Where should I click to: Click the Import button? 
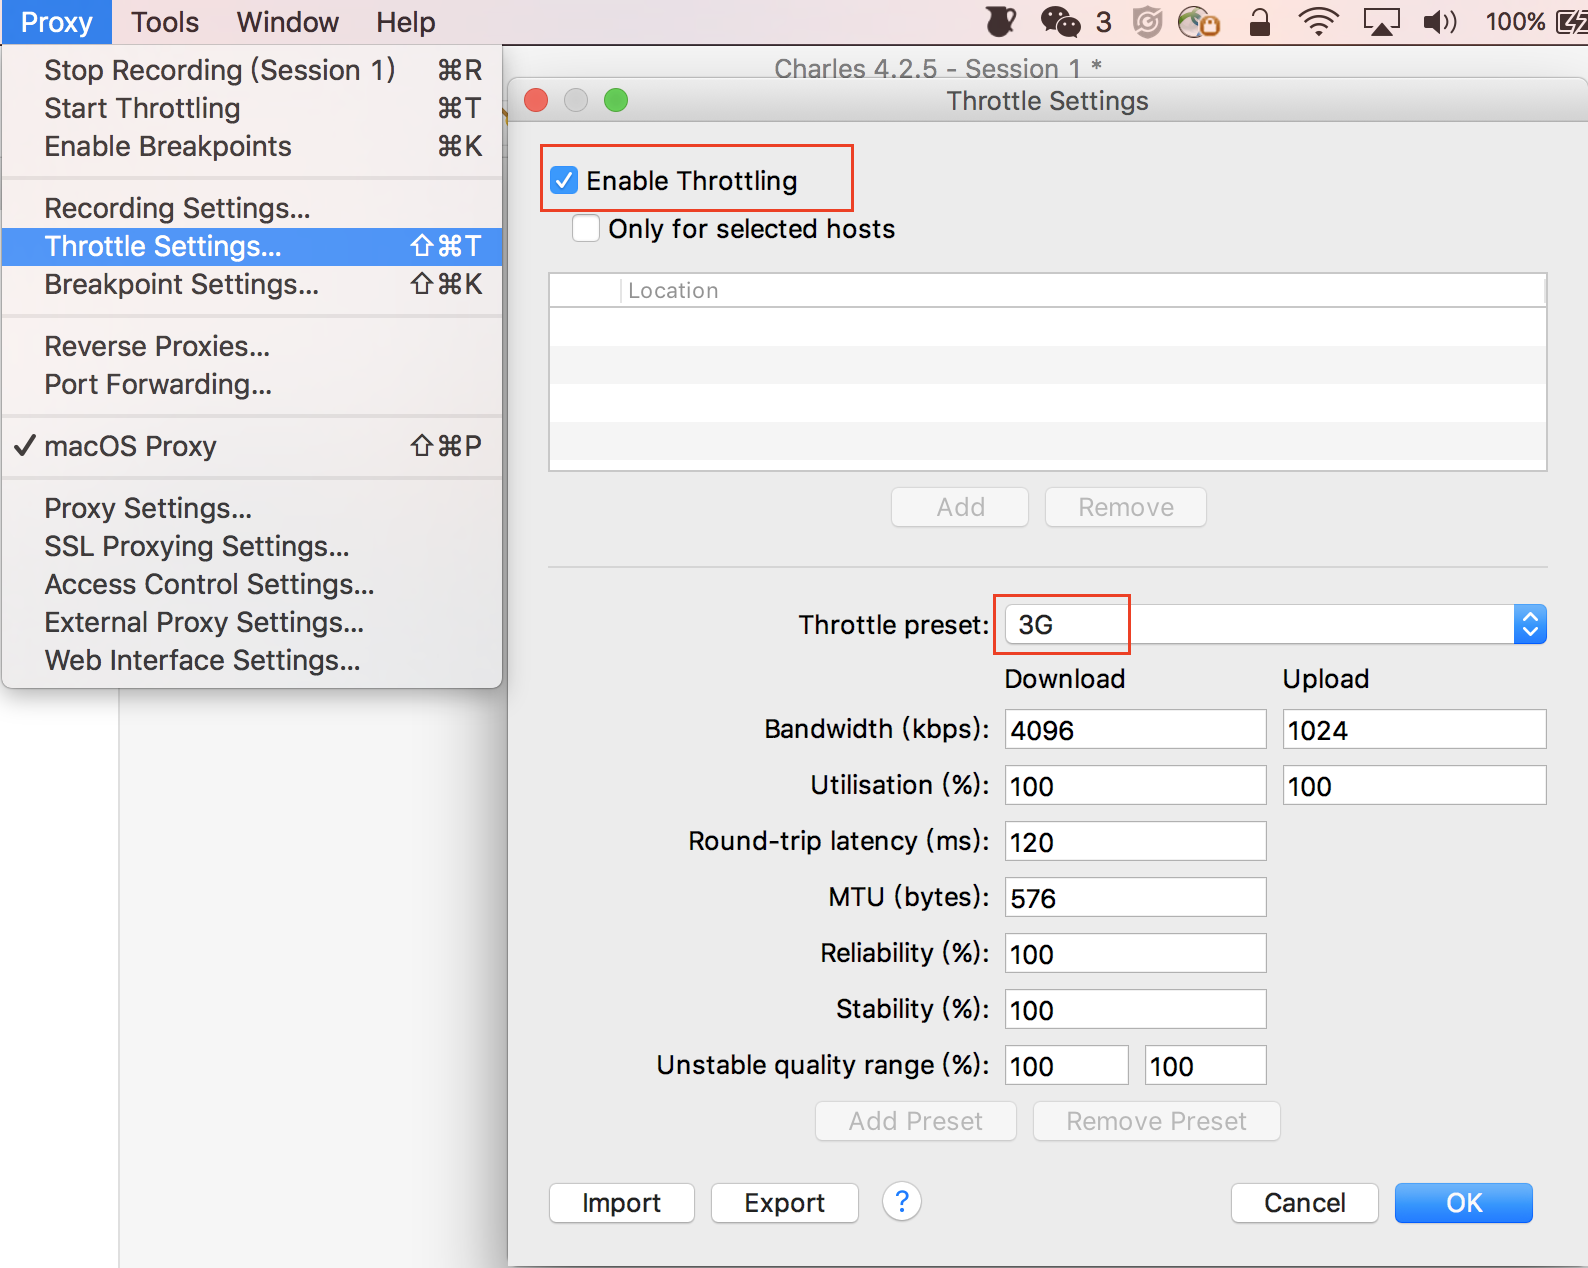coord(622,1203)
